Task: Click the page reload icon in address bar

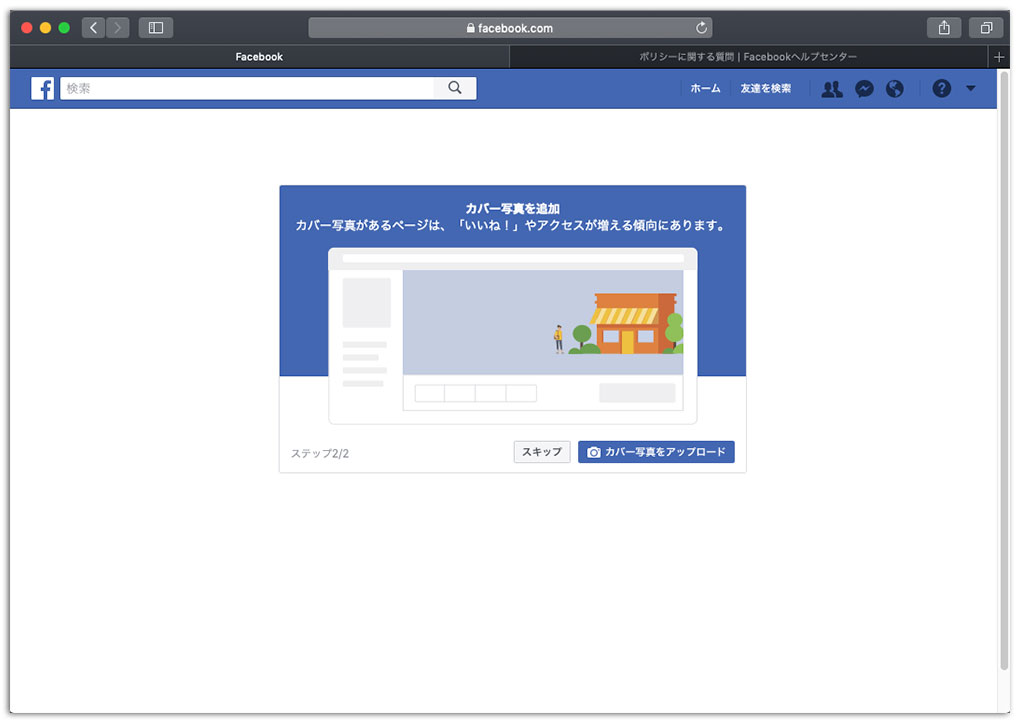Action: (702, 28)
